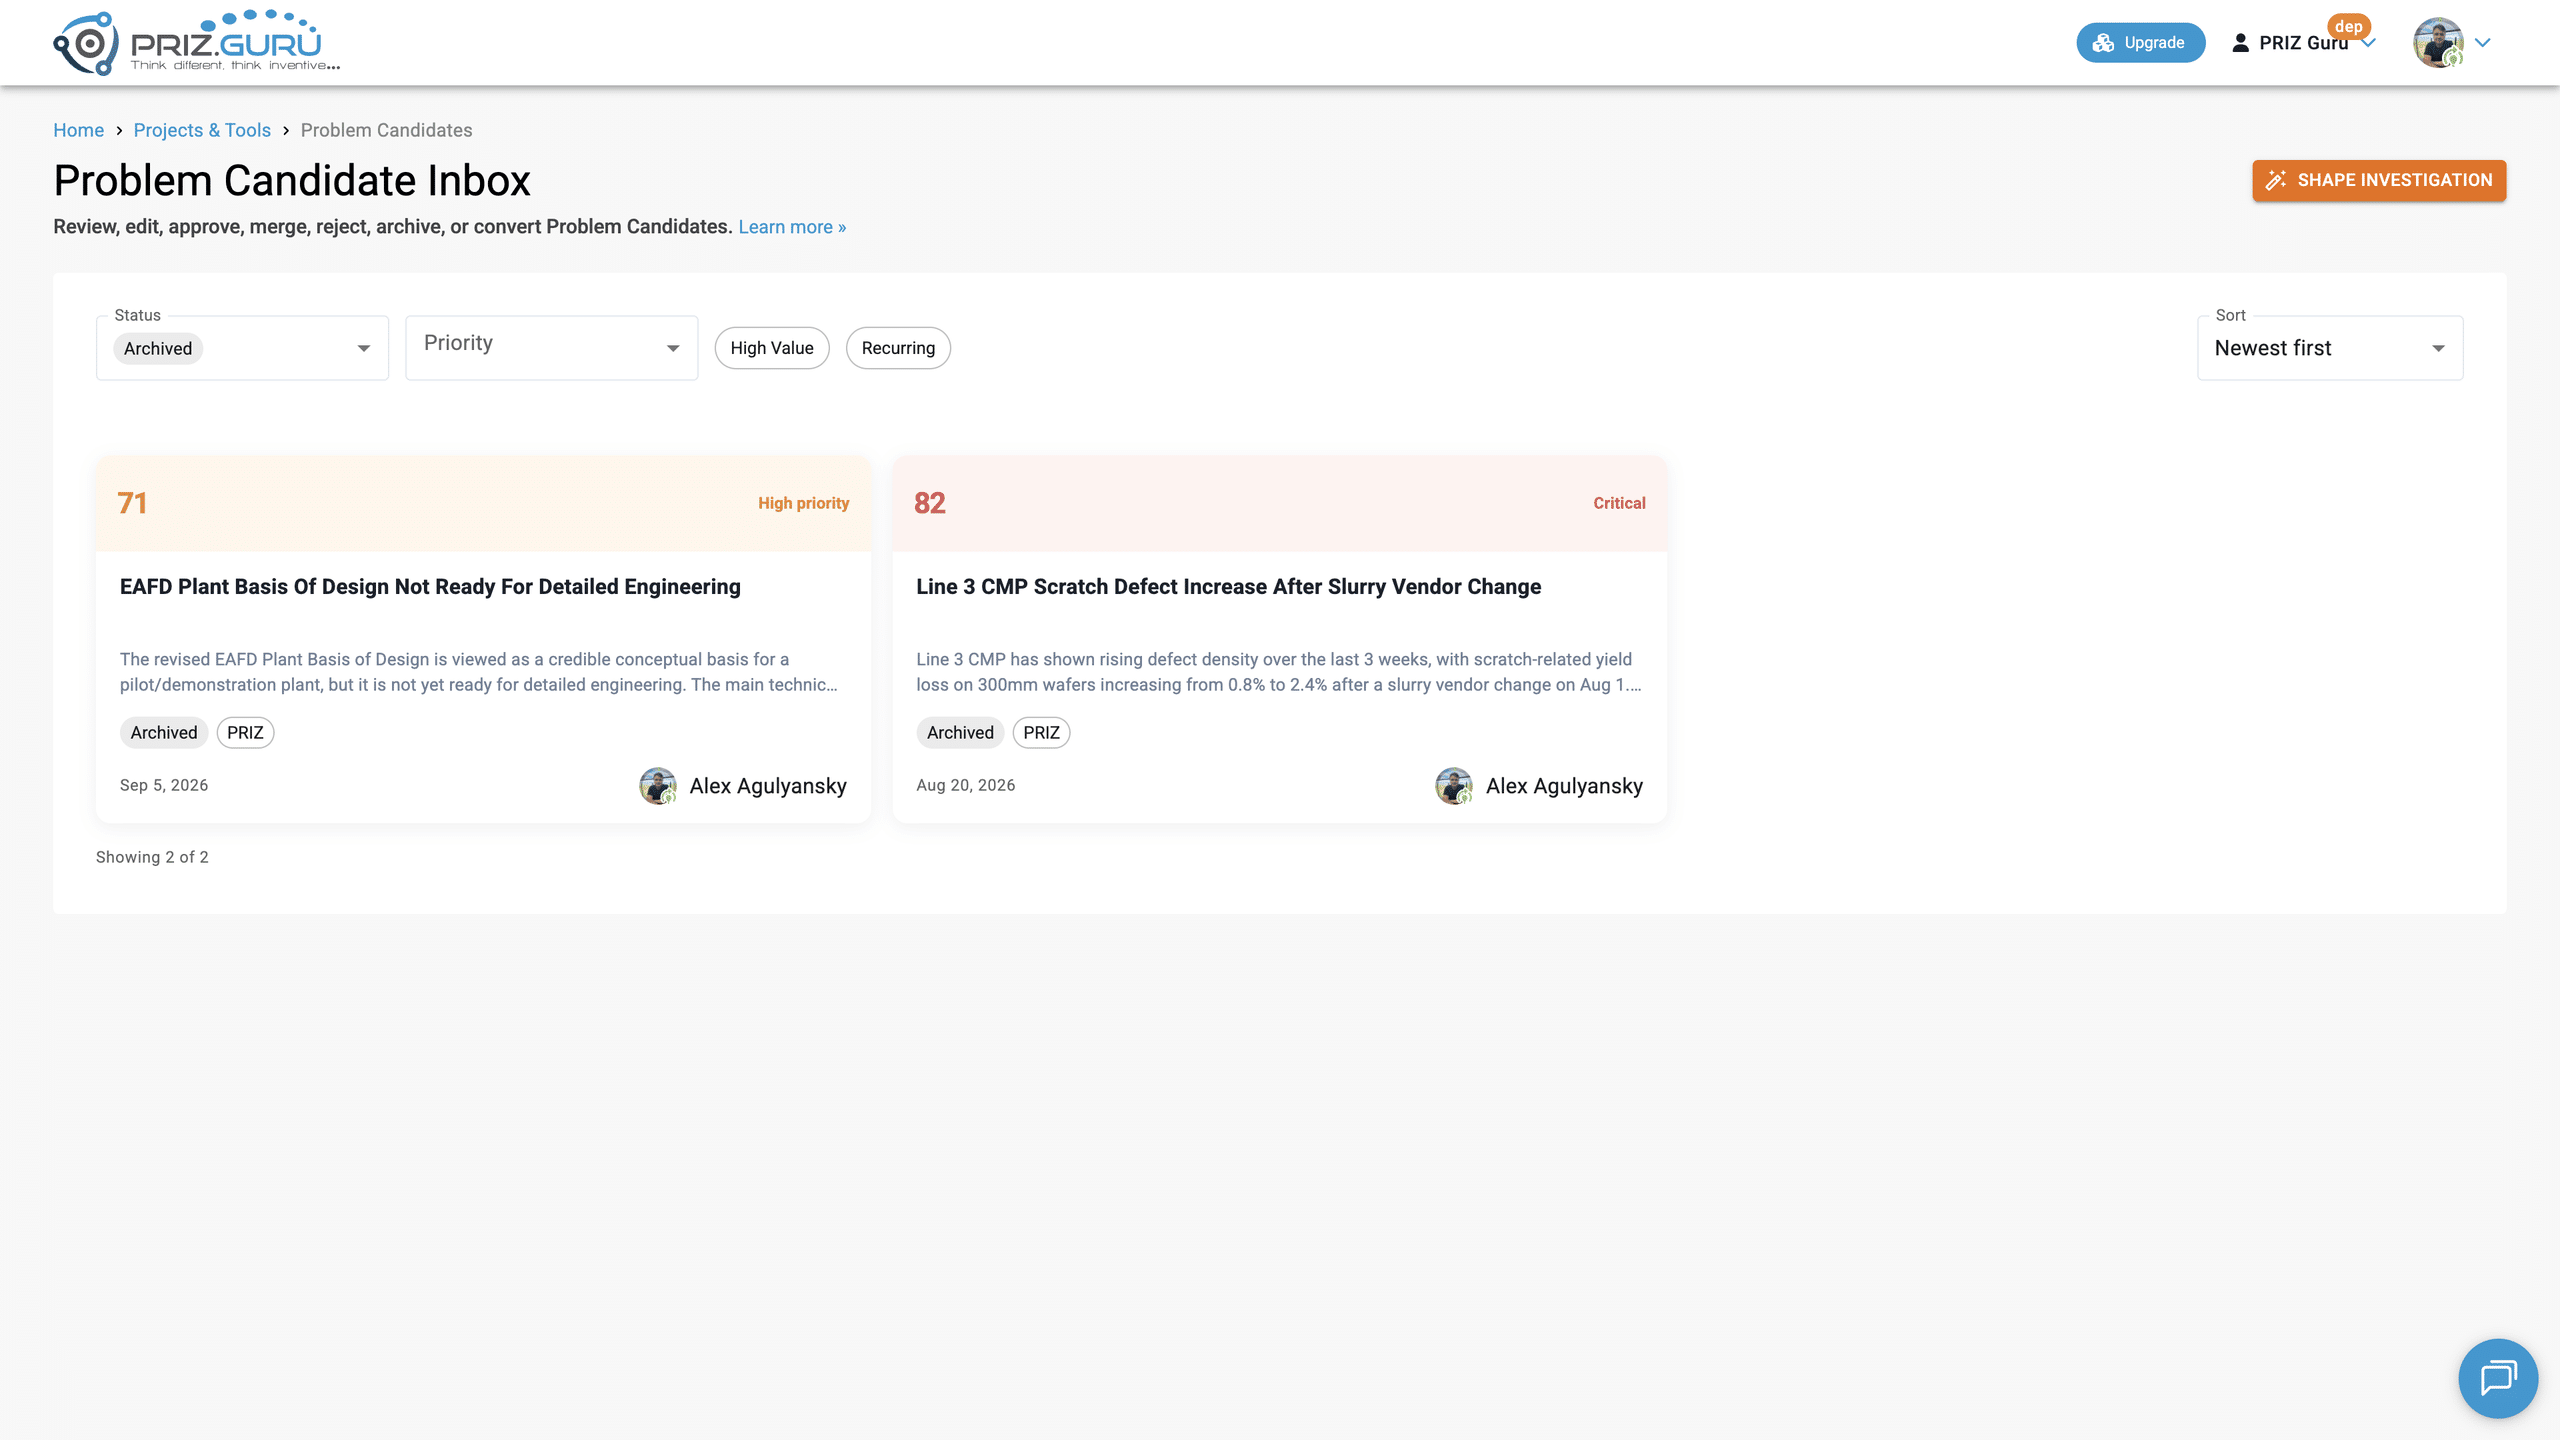The height and width of the screenshot is (1440, 2560).
Task: Open the Status dropdown
Action: tap(242, 348)
